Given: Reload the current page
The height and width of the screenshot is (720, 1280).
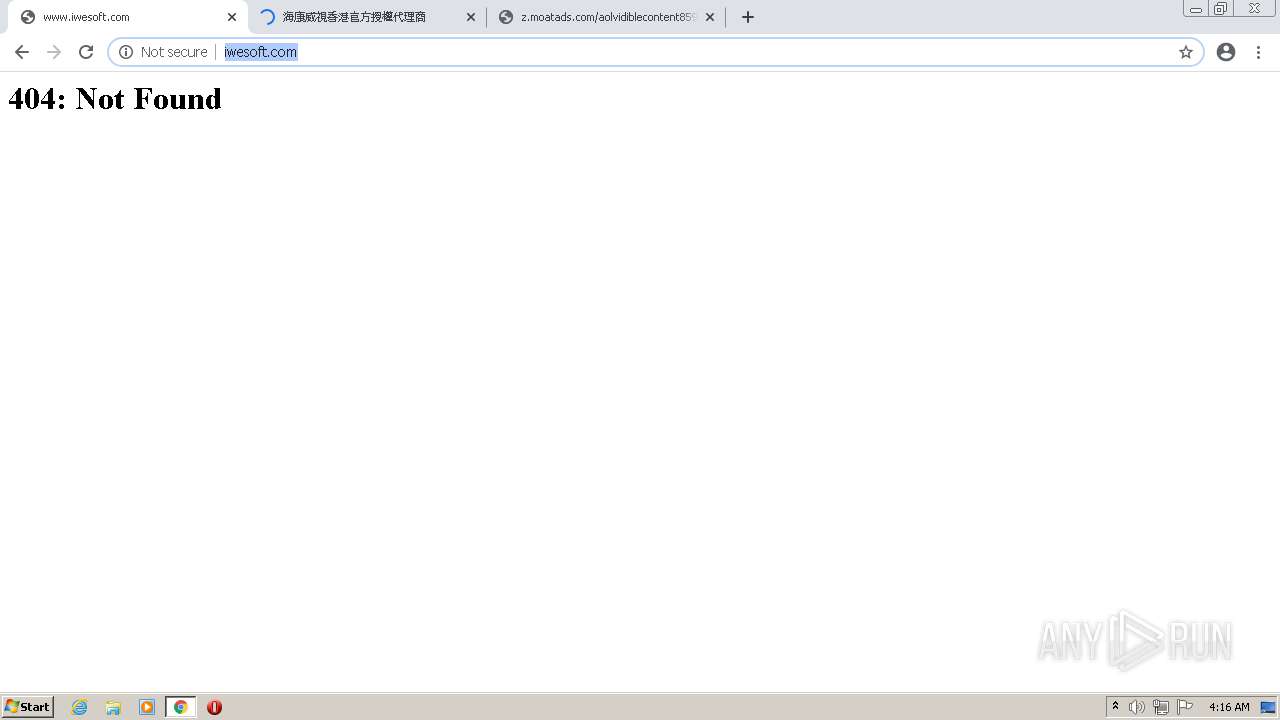Looking at the screenshot, I should click(x=86, y=52).
